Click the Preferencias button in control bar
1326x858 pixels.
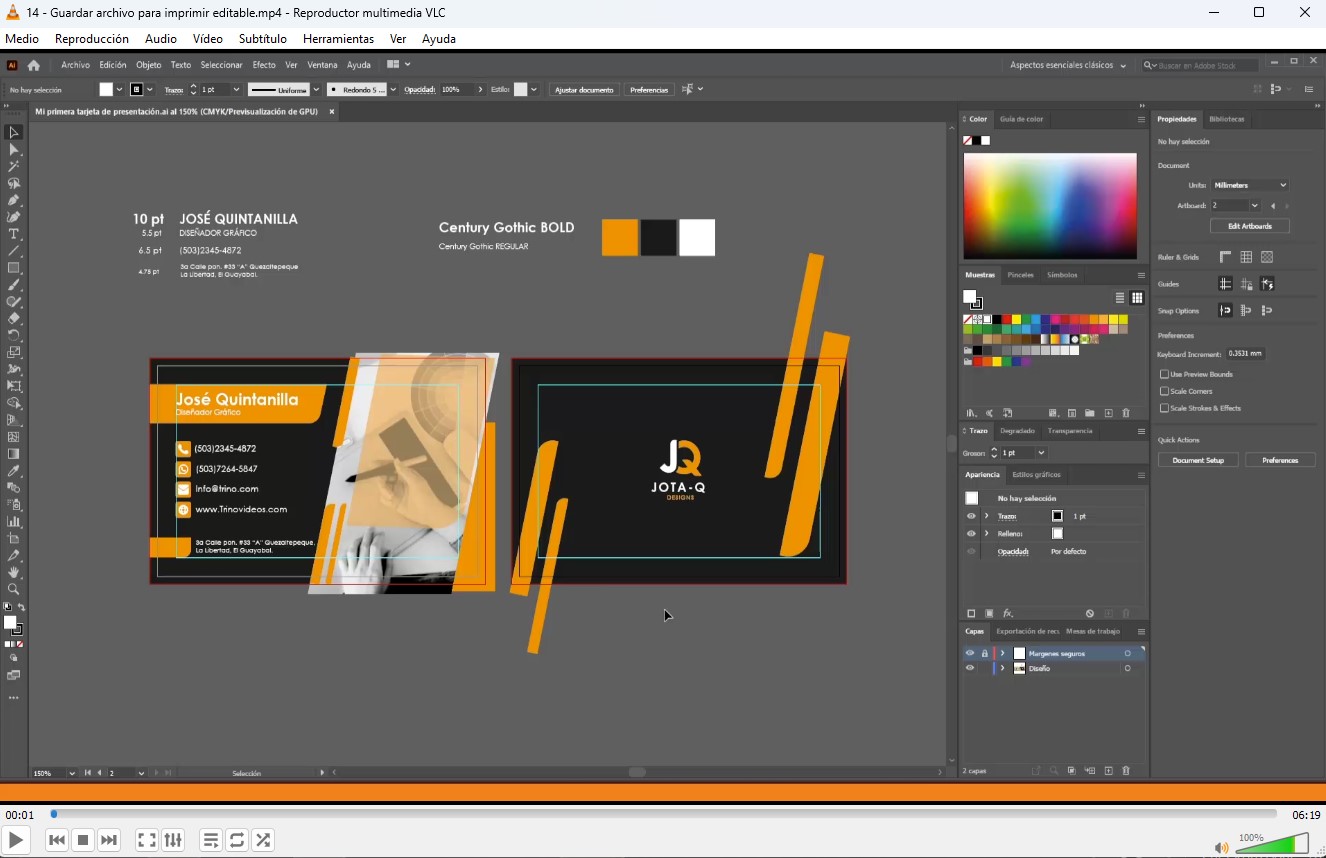point(649,90)
